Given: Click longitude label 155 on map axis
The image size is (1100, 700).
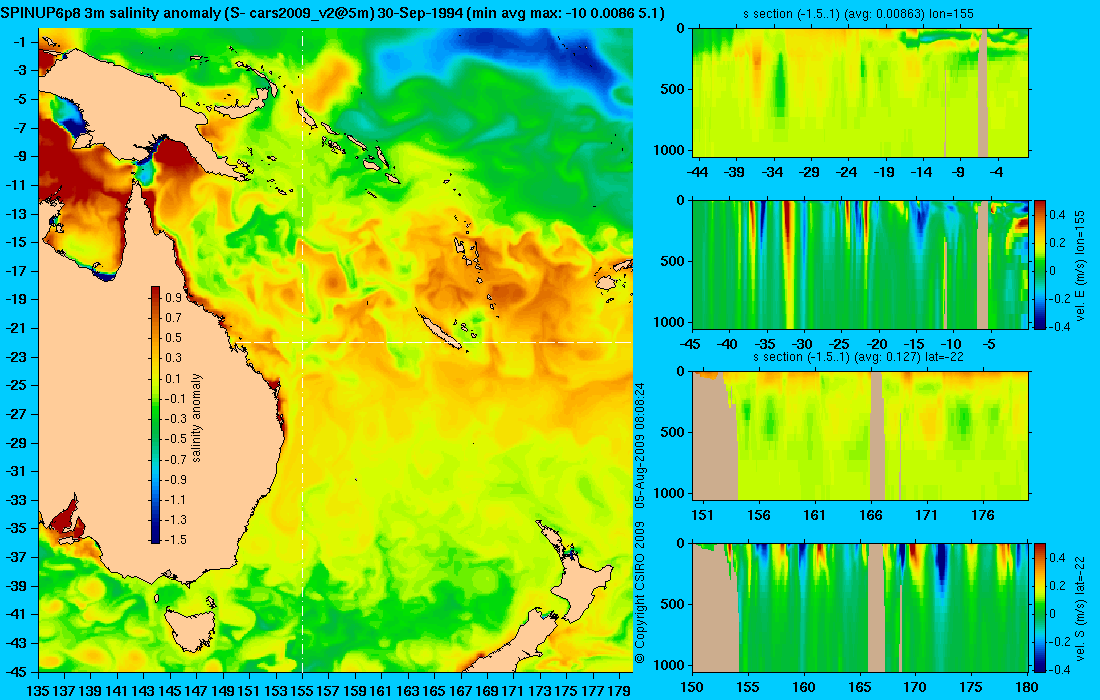Looking at the screenshot, I should coord(302,691).
